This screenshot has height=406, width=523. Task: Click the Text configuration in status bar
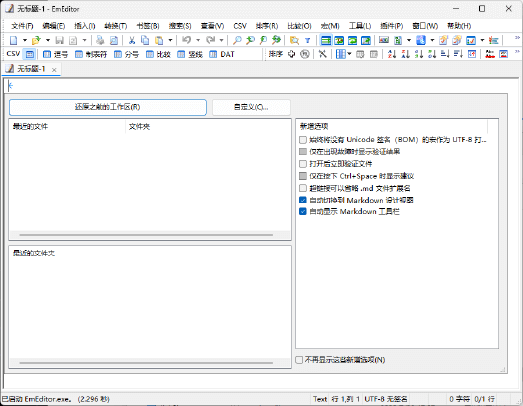[x=320, y=399]
